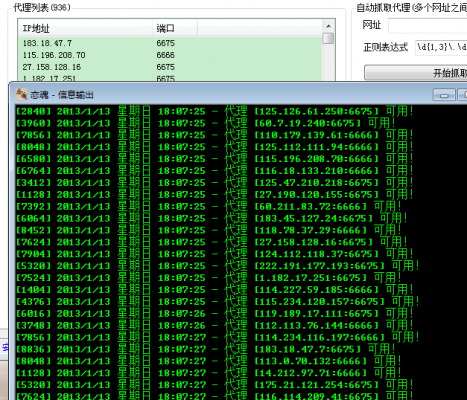
Task: Click the 代理列表(936) group label
Action: [42, 7]
